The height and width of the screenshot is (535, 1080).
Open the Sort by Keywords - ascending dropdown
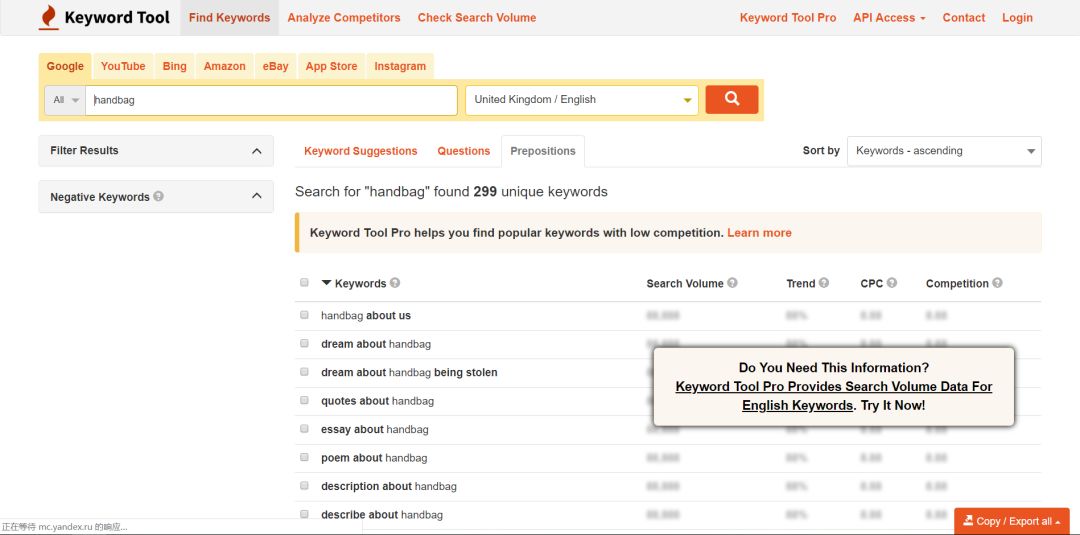tap(944, 151)
